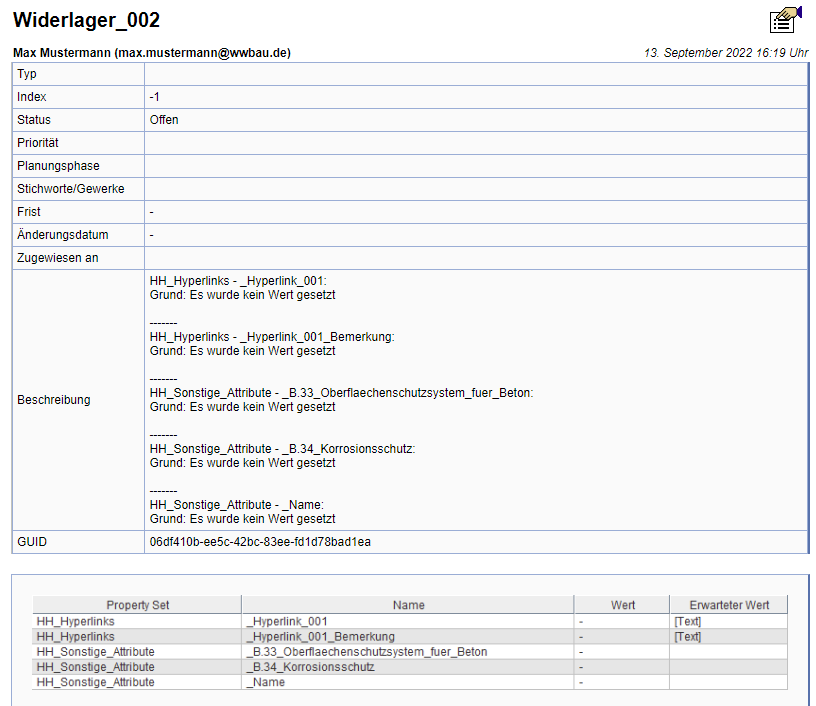Image resolution: width=816 pixels, height=706 pixels.
Task: Click the Stichworte/Gewerke row label
Action: click(71, 189)
